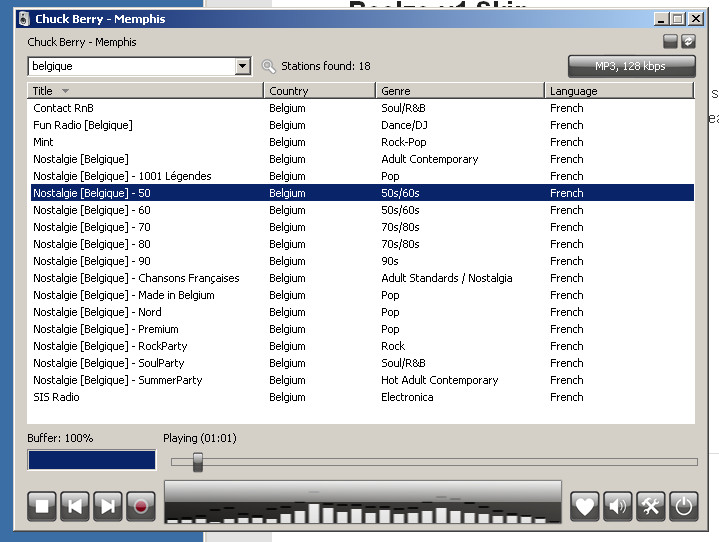Click the 90s genre cell
Screen dimensions: 719x542
click(390, 261)
